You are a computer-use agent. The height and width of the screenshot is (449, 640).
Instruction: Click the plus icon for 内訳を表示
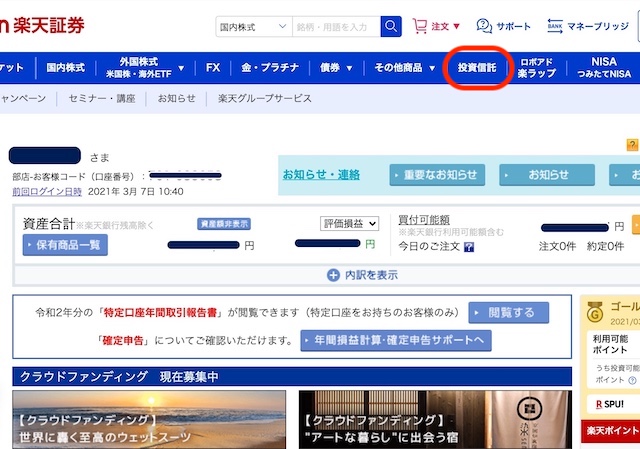click(x=333, y=275)
